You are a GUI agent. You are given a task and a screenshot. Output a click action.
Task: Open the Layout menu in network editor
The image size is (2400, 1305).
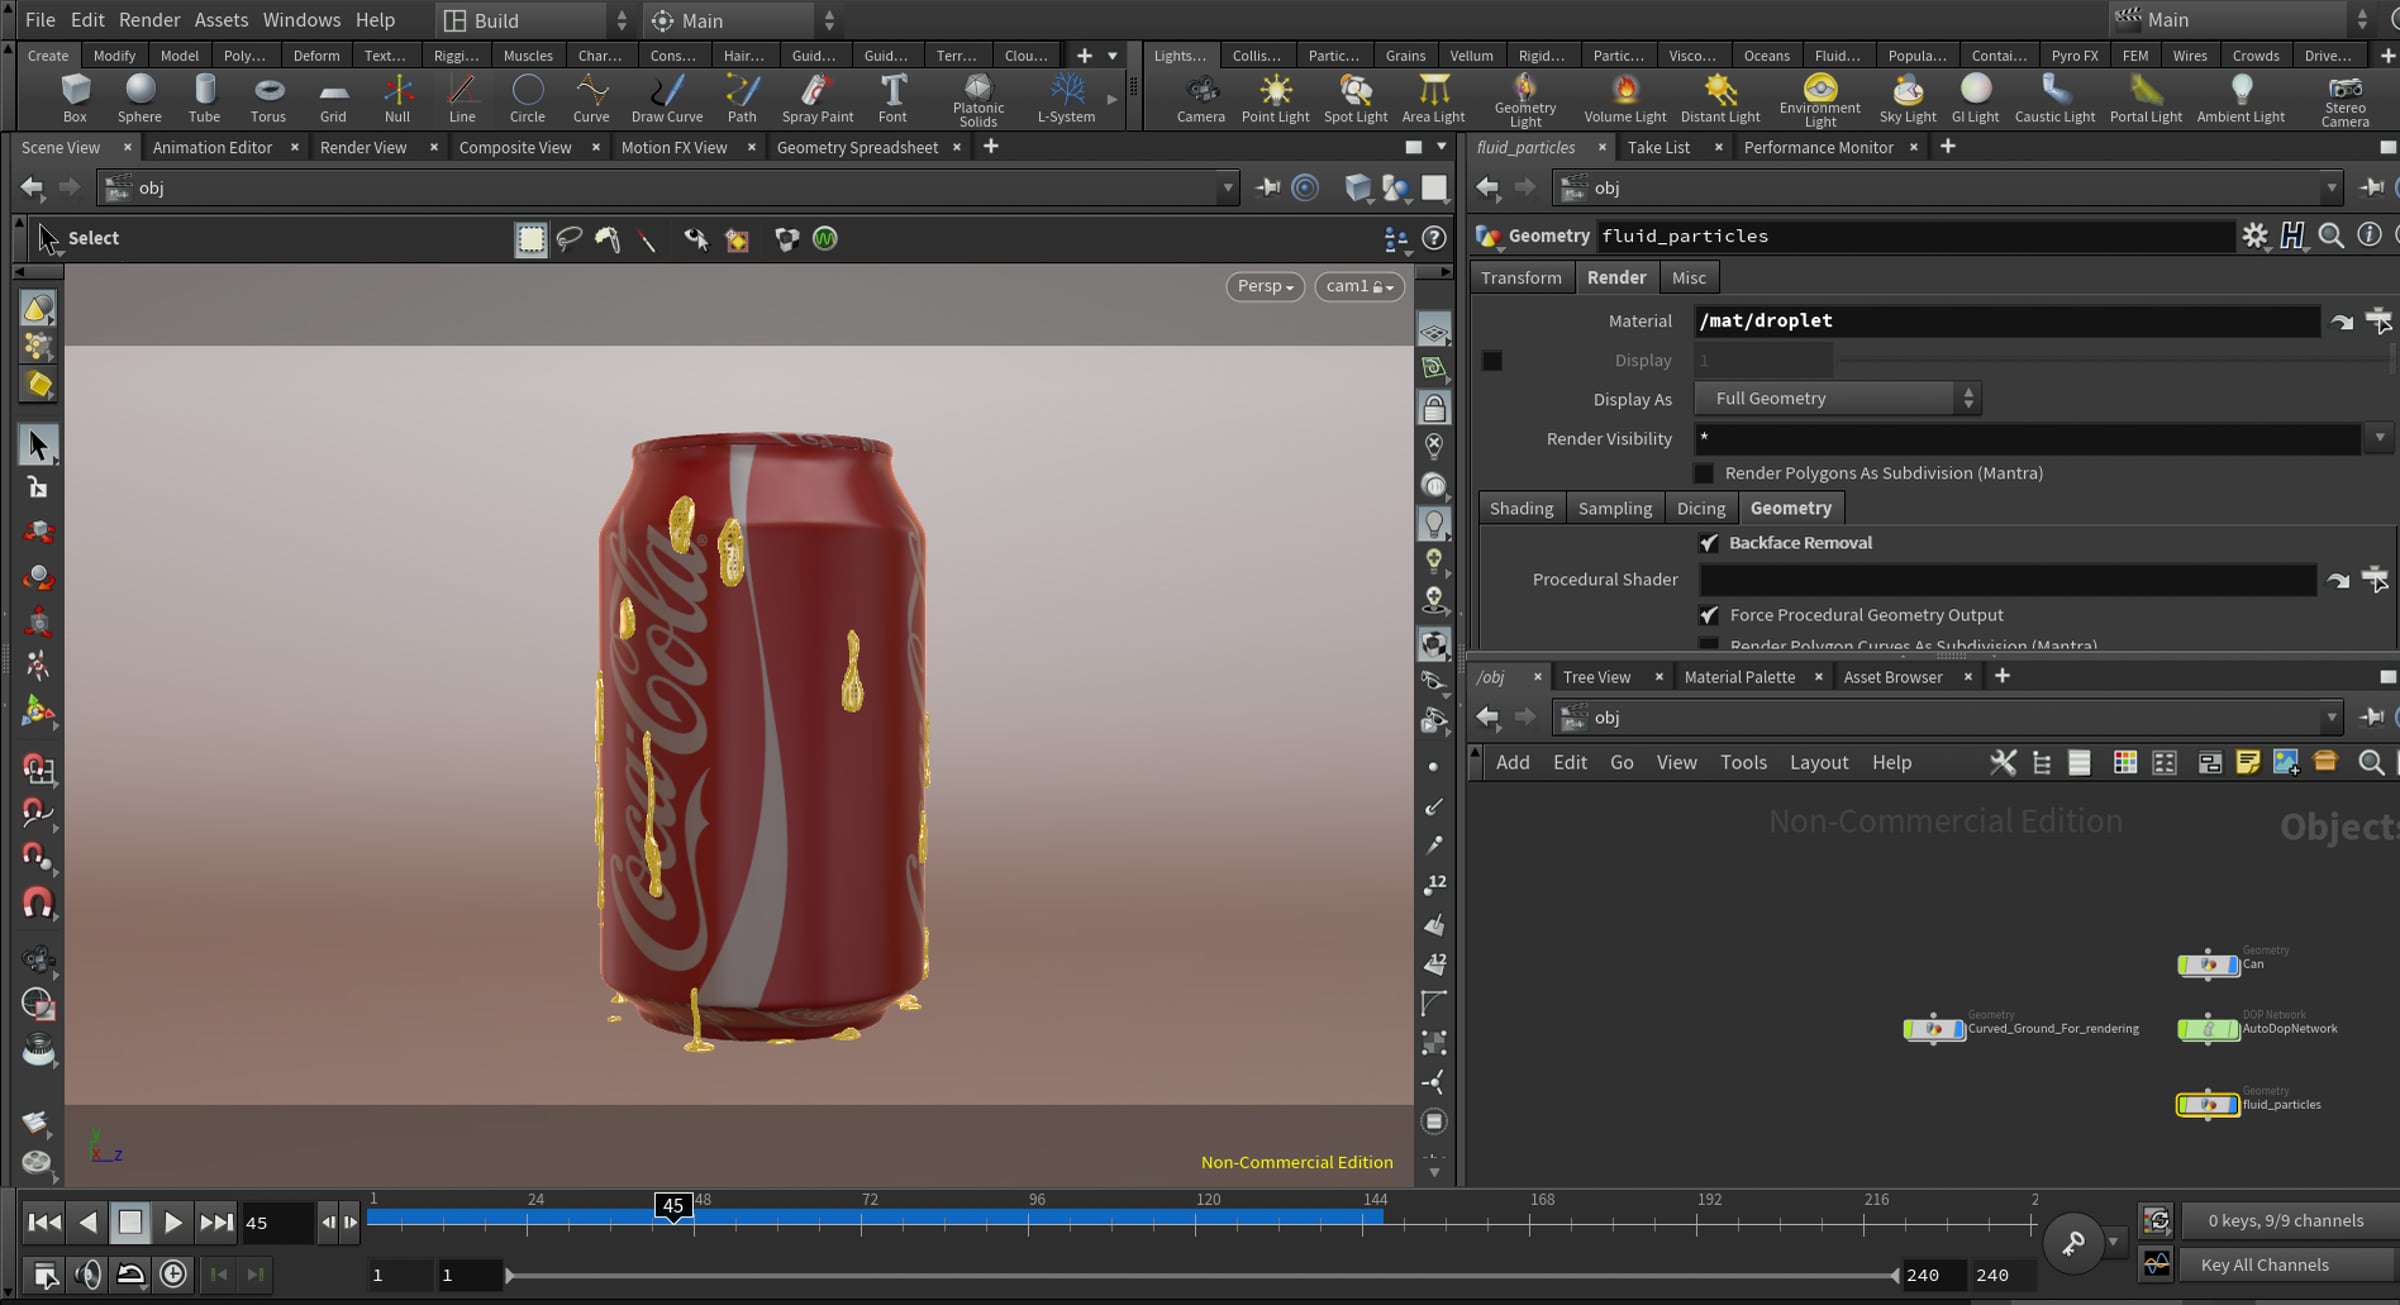click(1818, 762)
